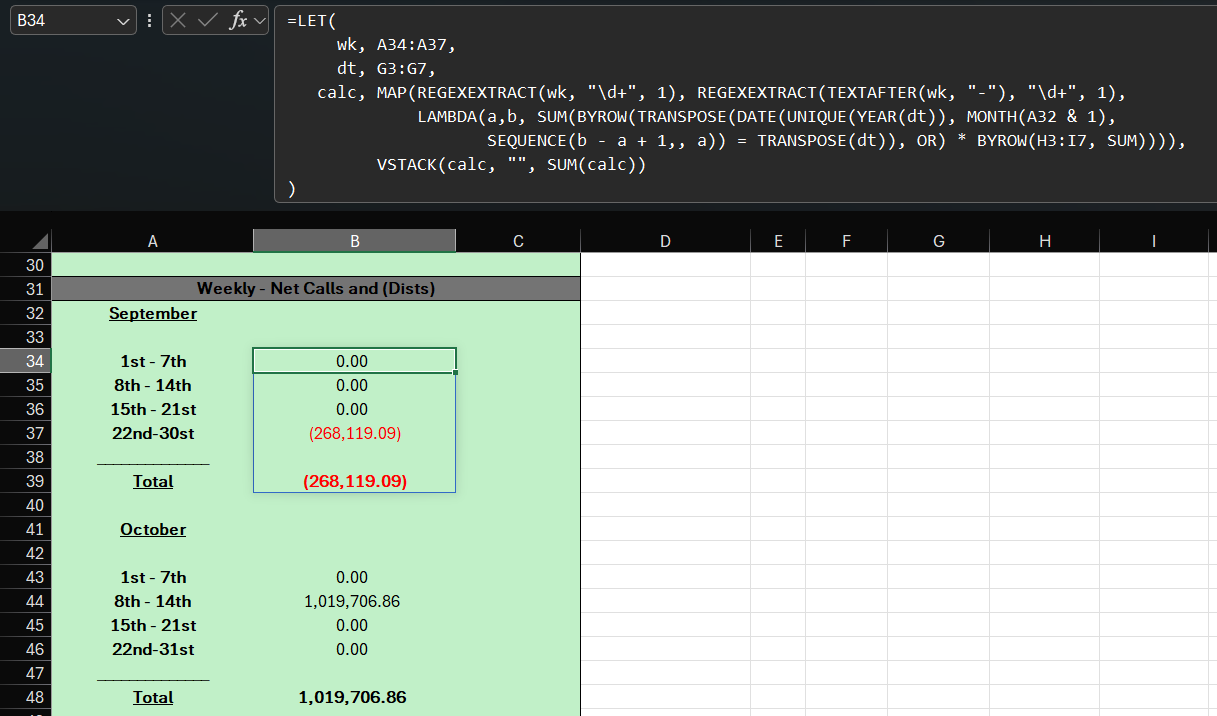Cancel the formula bar entry
Viewport: 1217px width, 716px height.
click(180, 20)
